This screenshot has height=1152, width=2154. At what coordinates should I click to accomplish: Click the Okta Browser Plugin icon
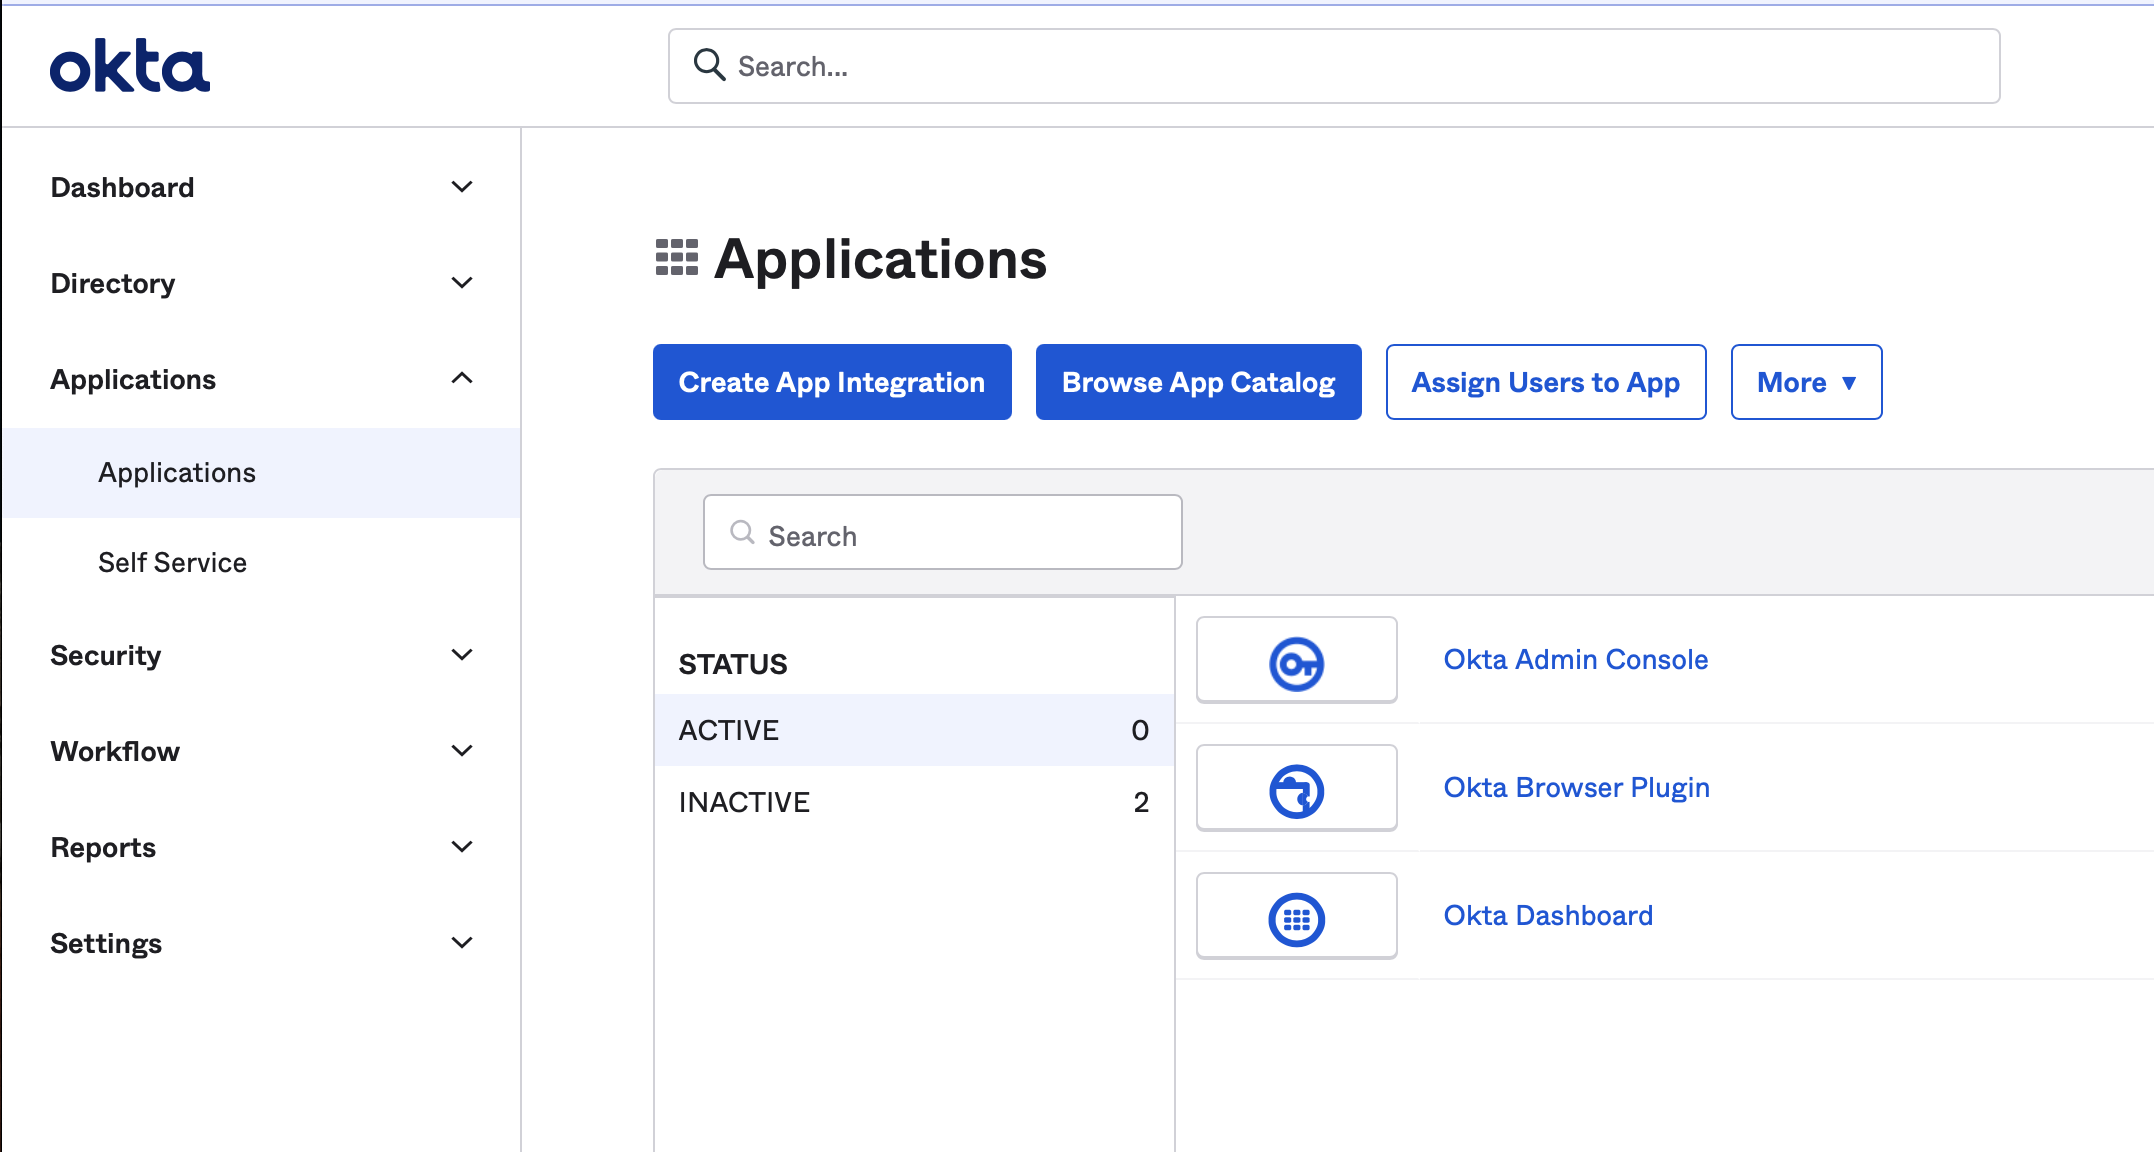[1296, 791]
